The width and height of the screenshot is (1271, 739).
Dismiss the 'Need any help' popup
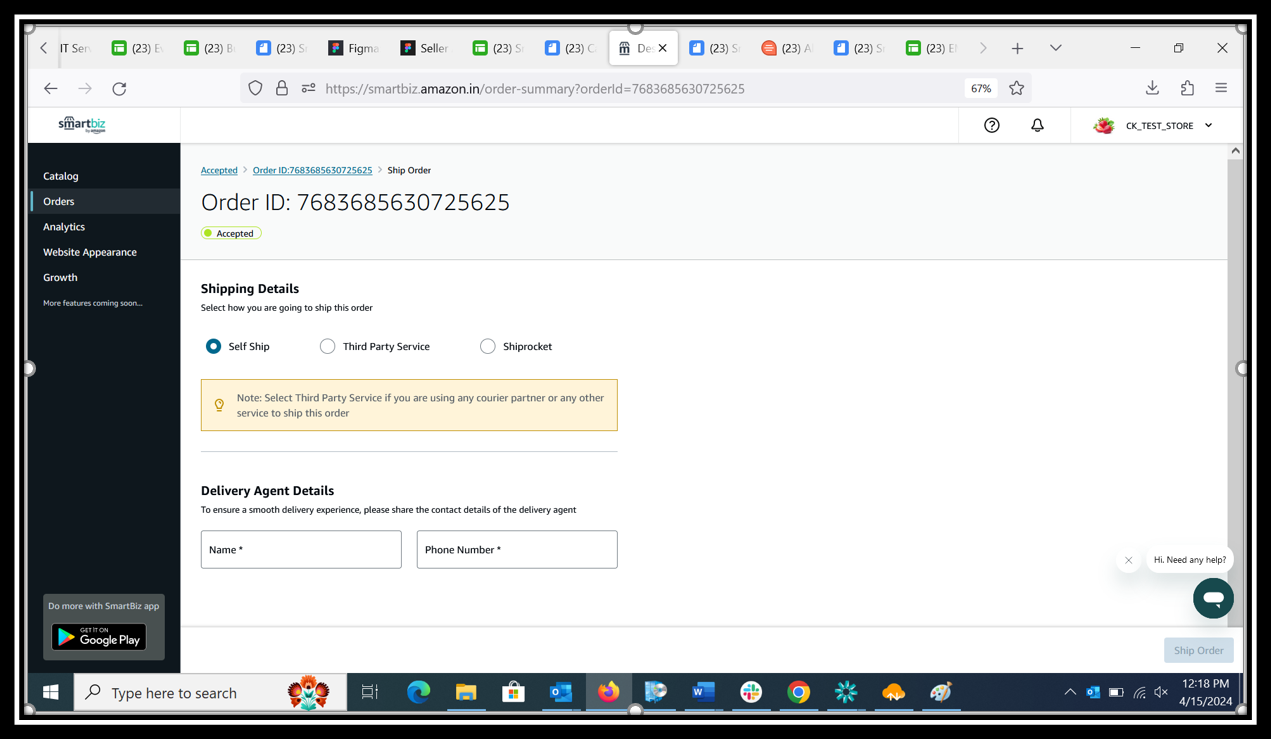point(1128,560)
